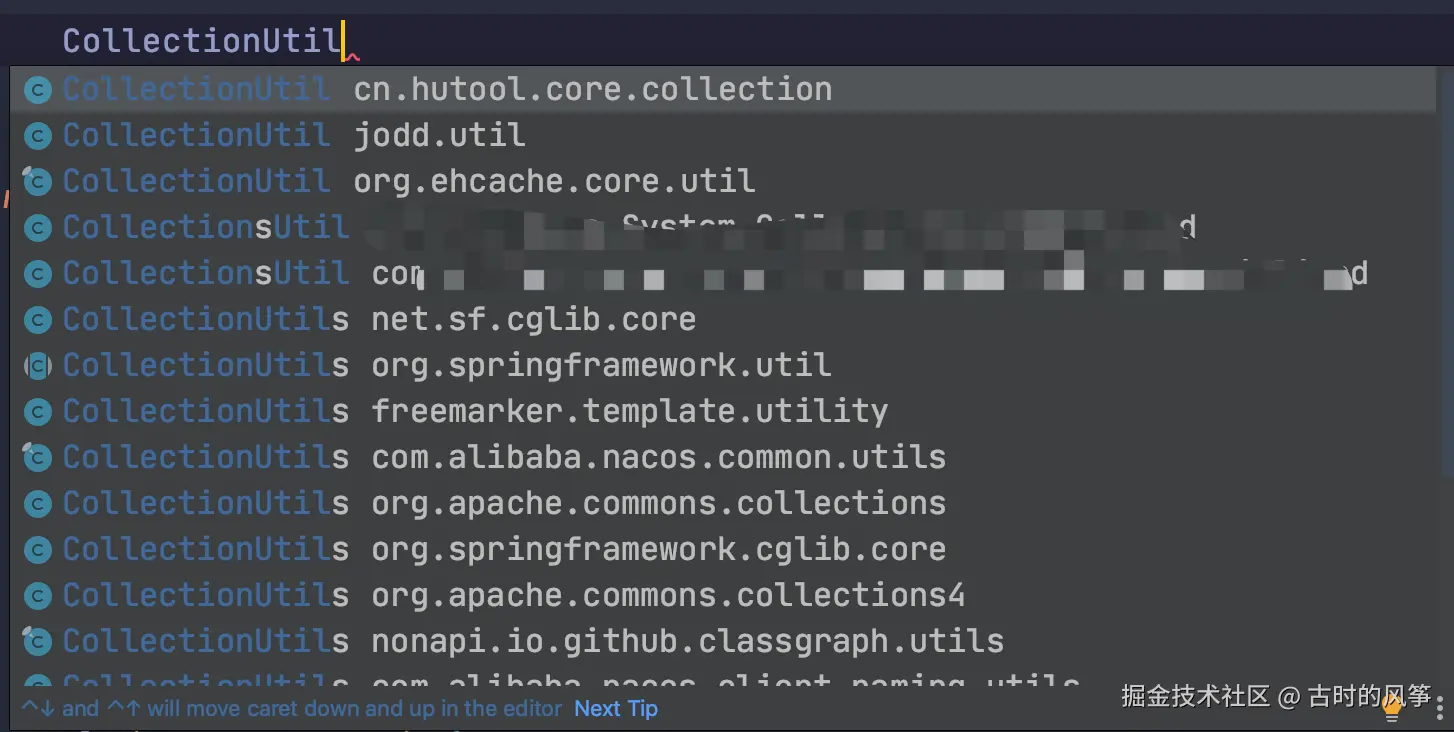Click class icon of com.alibaba.nacos.common.utils entry
This screenshot has height=732, width=1454.
click(x=37, y=458)
